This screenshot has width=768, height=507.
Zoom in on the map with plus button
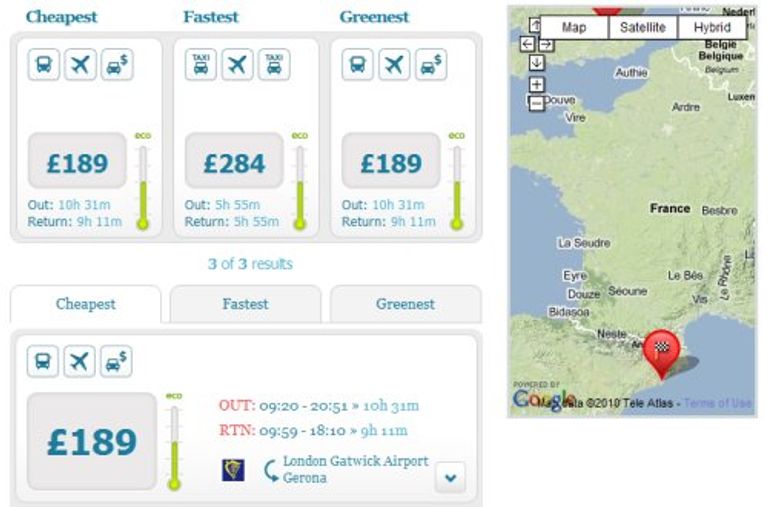pyautogui.click(x=536, y=84)
